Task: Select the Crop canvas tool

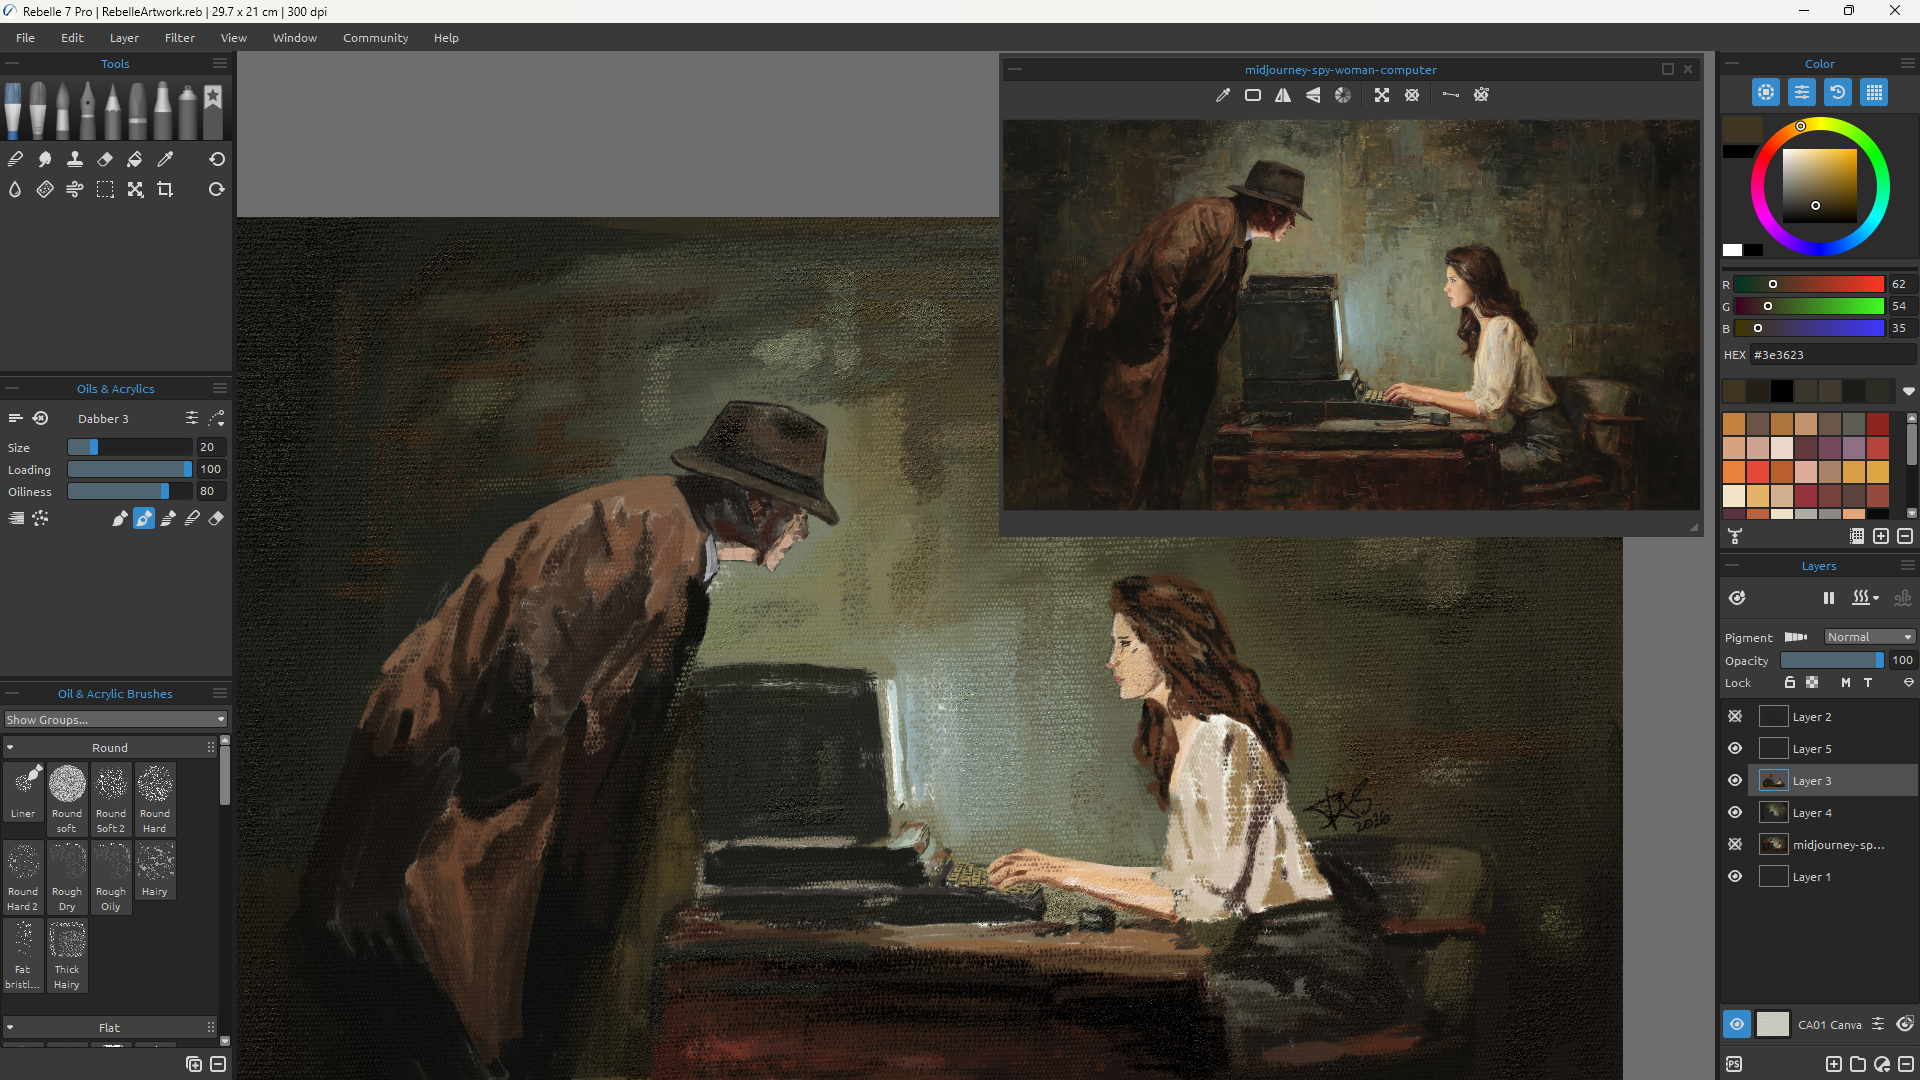Action: 165,189
